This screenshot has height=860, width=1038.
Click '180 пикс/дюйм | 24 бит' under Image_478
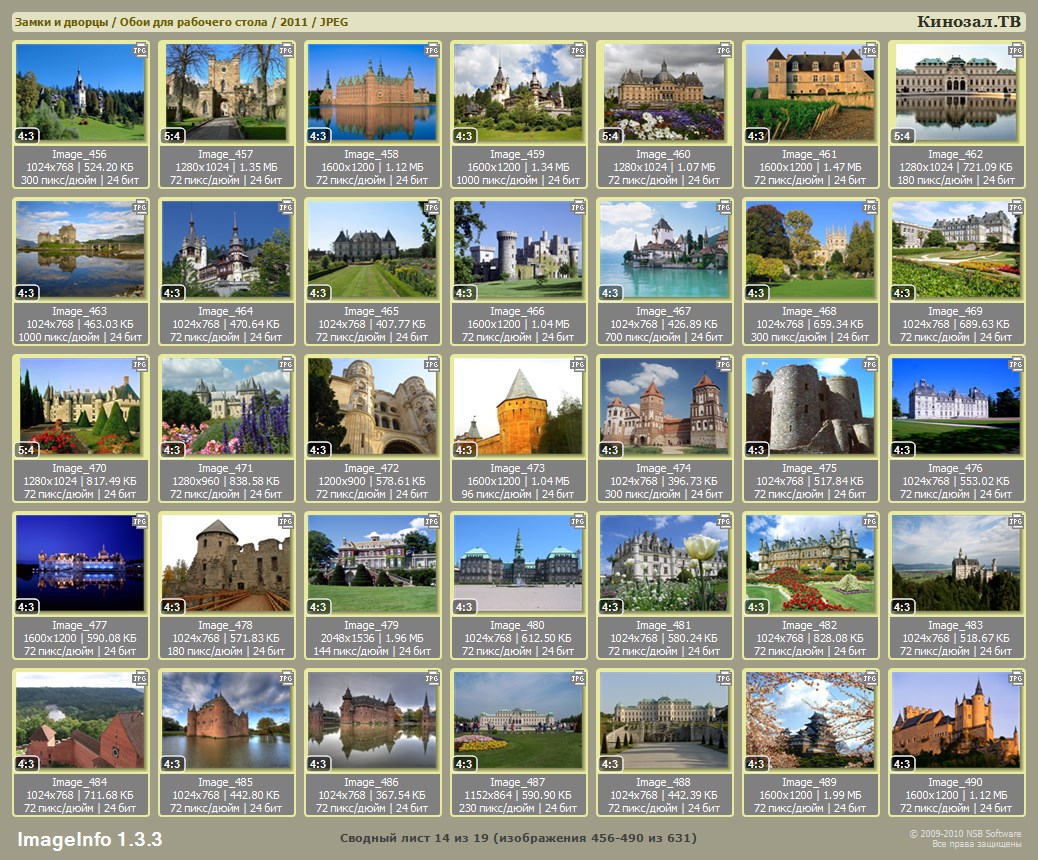pyautogui.click(x=226, y=650)
